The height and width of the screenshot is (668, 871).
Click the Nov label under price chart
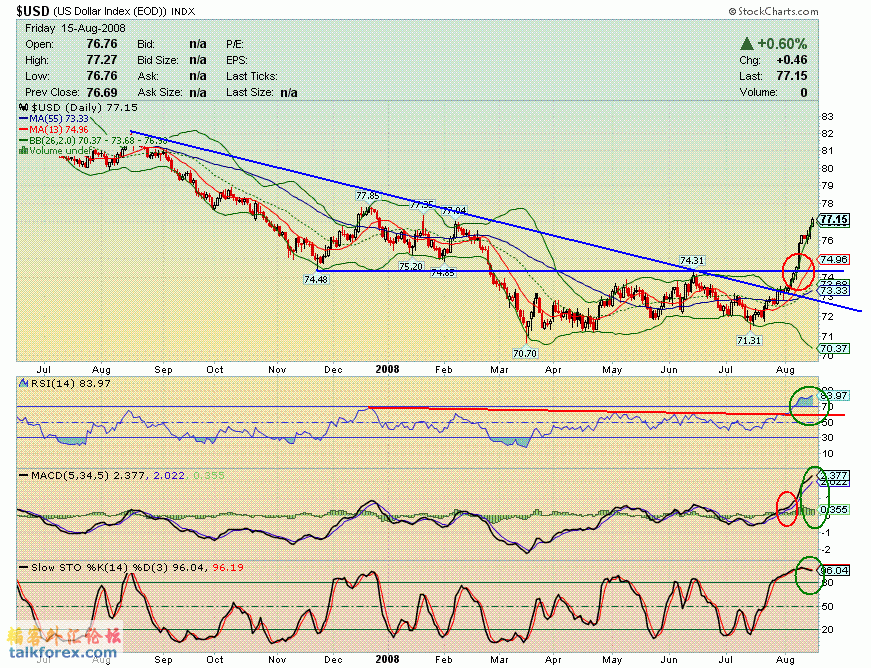(x=277, y=369)
